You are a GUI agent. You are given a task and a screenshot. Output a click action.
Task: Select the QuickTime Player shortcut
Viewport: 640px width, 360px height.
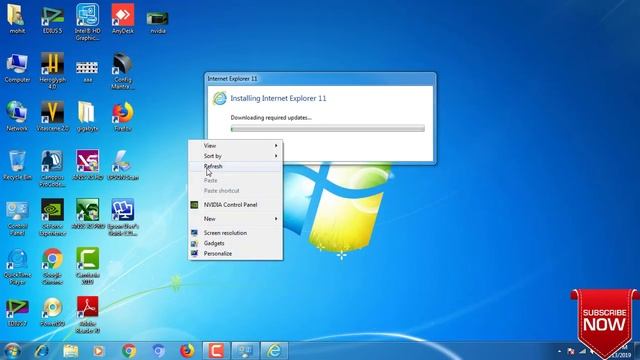[x=17, y=267]
